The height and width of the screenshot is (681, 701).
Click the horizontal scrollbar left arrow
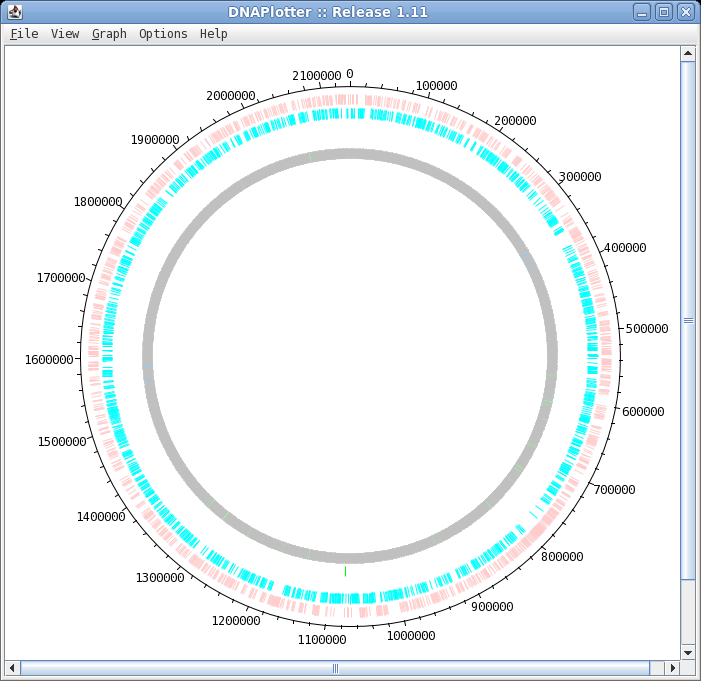(x=12, y=668)
